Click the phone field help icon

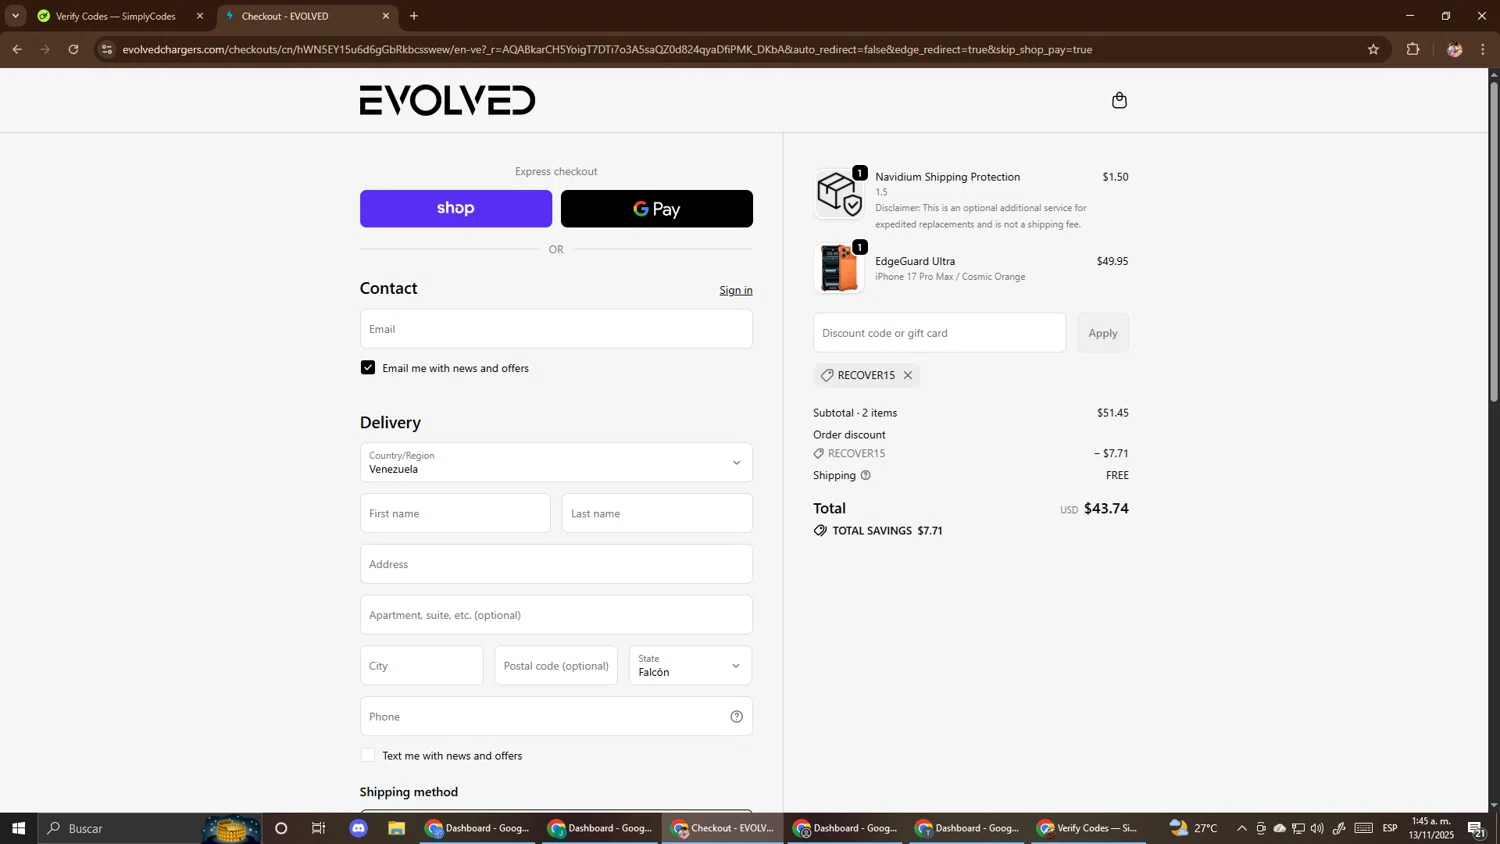[x=736, y=716]
